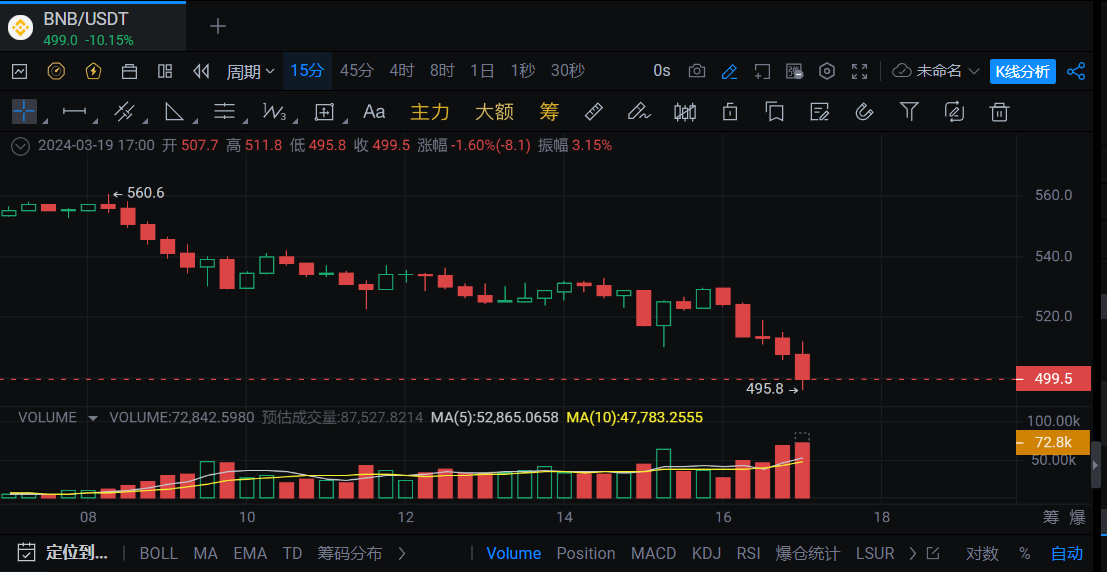This screenshot has height=572, width=1107.
Task: Toggle logarithmic scale (对数)
Action: coord(981,553)
